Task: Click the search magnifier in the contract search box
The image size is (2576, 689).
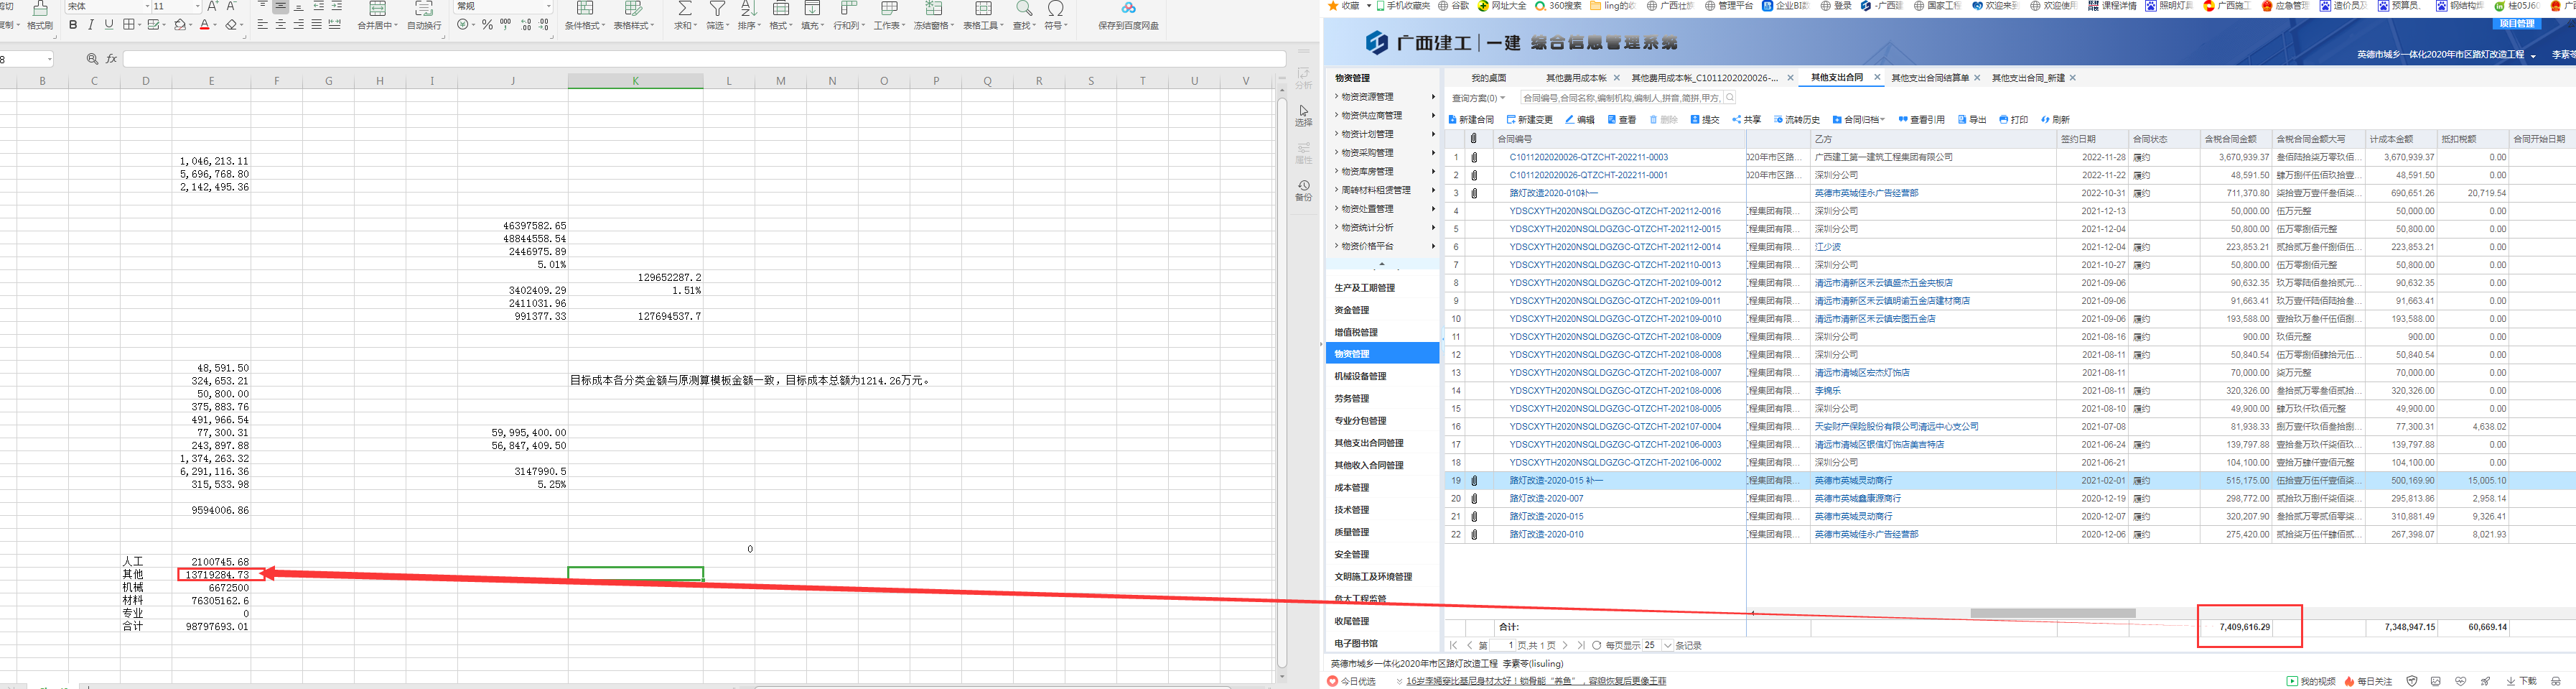Action: [x=1729, y=98]
